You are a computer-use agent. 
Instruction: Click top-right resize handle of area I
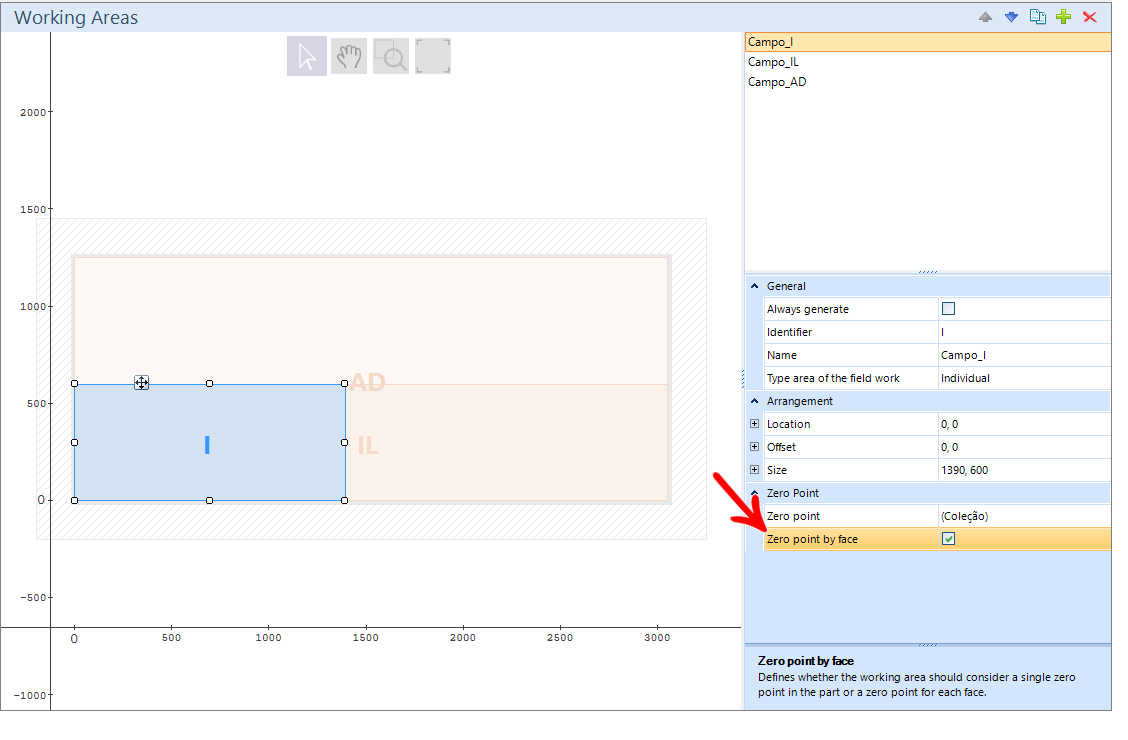click(x=345, y=383)
